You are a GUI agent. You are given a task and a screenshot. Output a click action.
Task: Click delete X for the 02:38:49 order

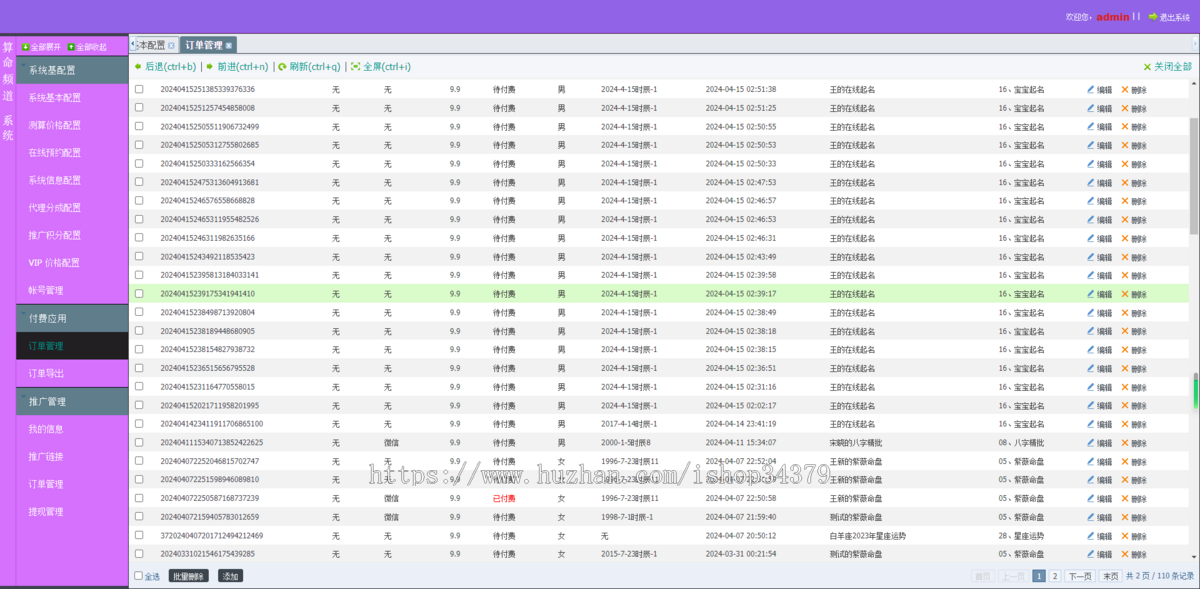click(x=1125, y=313)
